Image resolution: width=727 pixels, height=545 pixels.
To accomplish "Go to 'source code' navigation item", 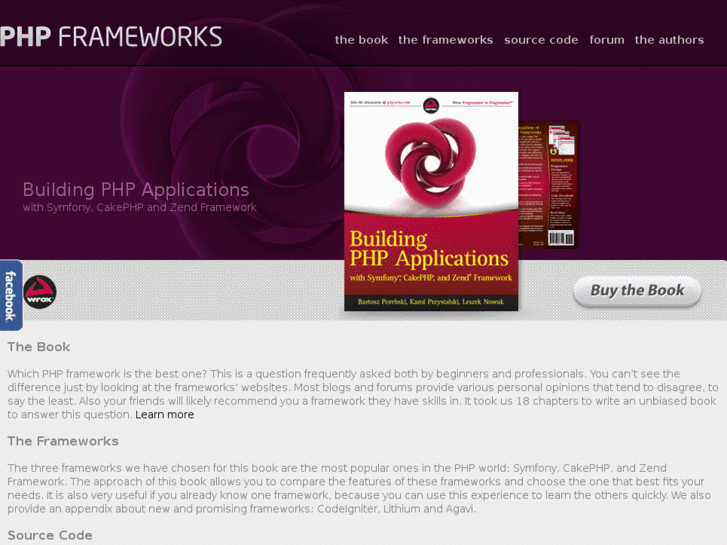I will coord(541,40).
